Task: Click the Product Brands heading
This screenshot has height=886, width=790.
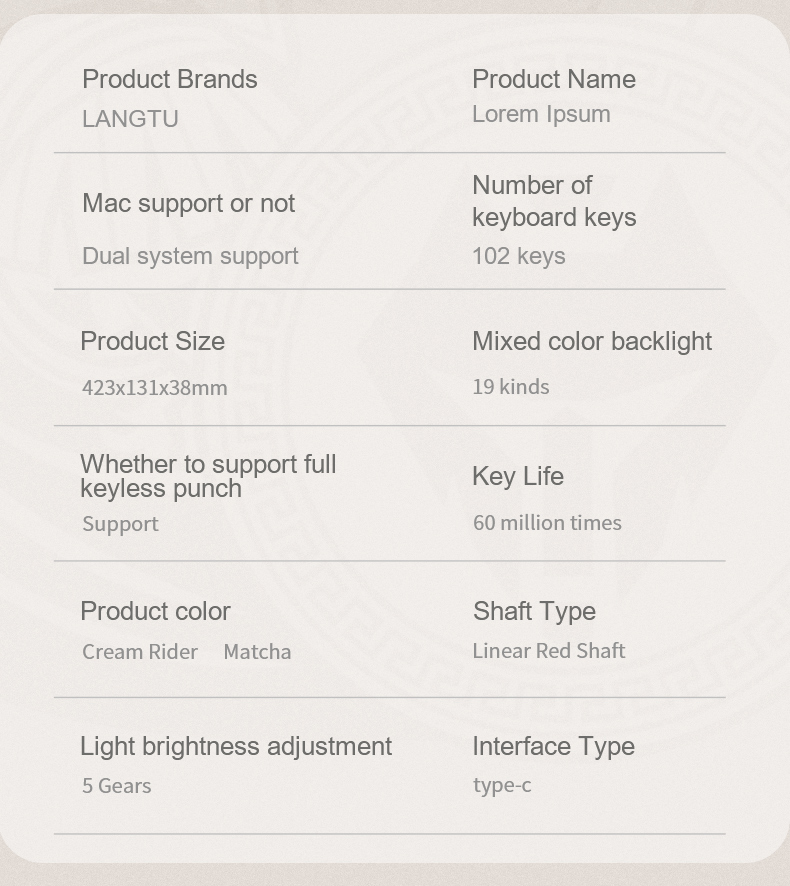Action: (x=169, y=80)
